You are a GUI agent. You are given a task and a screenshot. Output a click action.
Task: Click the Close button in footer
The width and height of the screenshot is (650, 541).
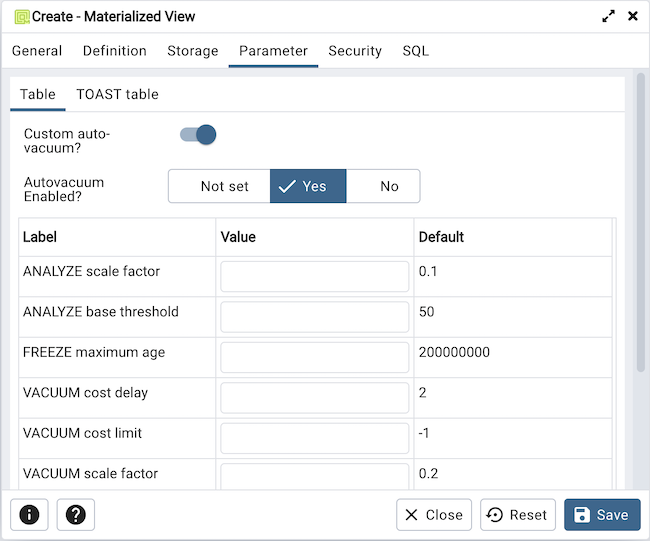coord(434,515)
